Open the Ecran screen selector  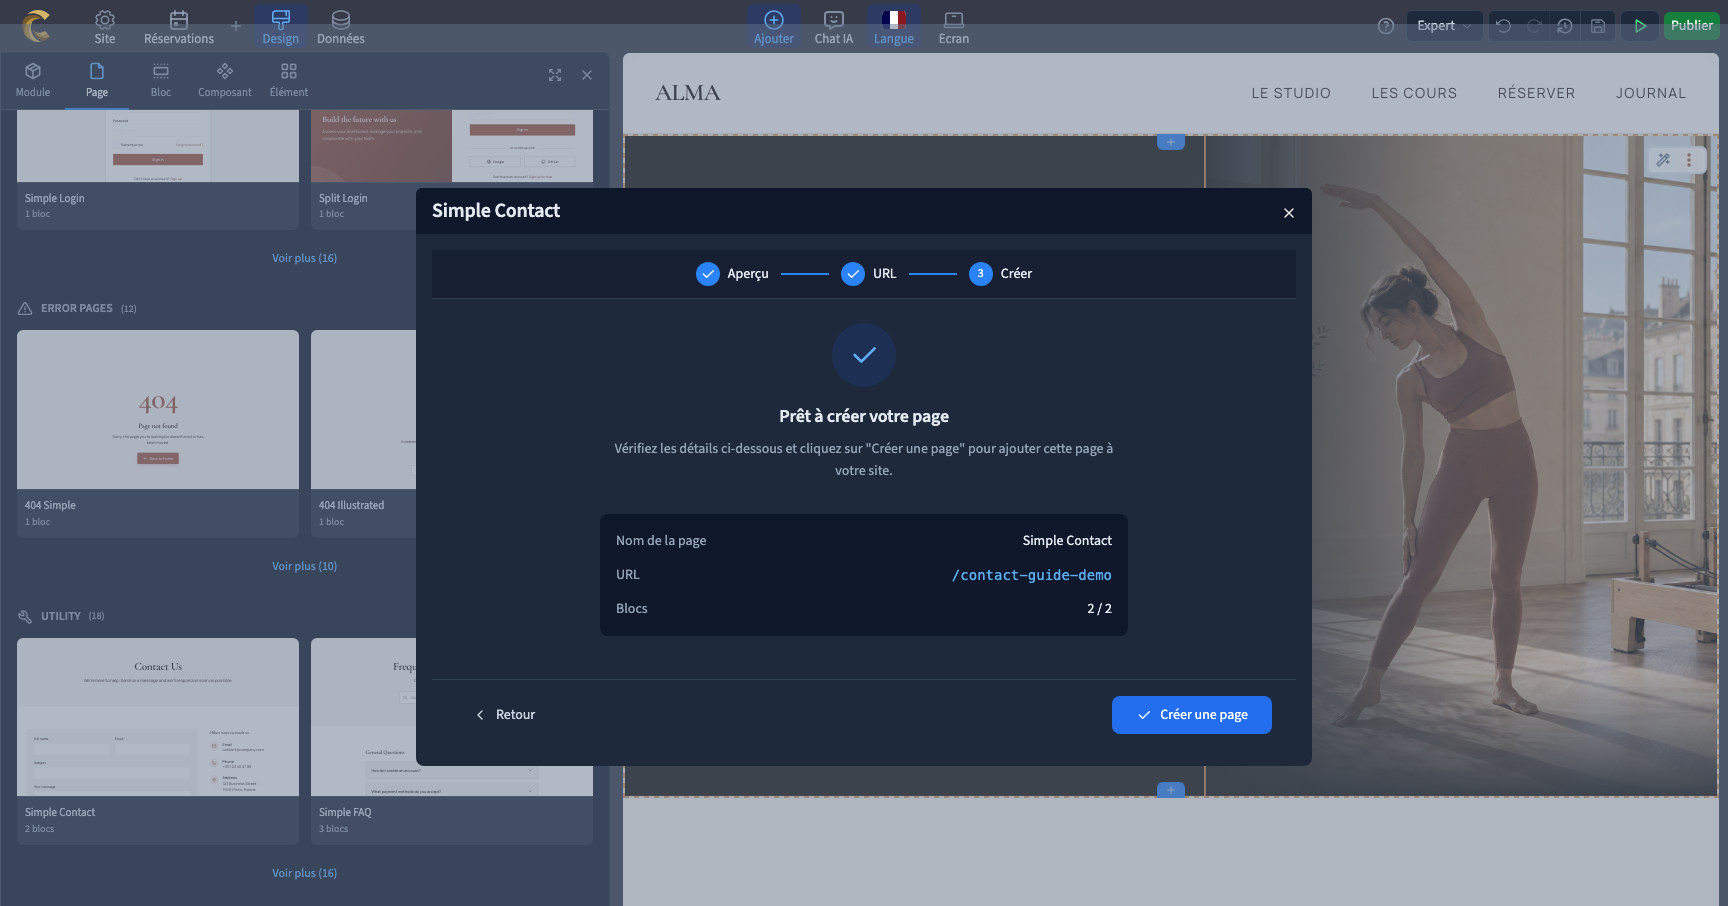coord(954,27)
